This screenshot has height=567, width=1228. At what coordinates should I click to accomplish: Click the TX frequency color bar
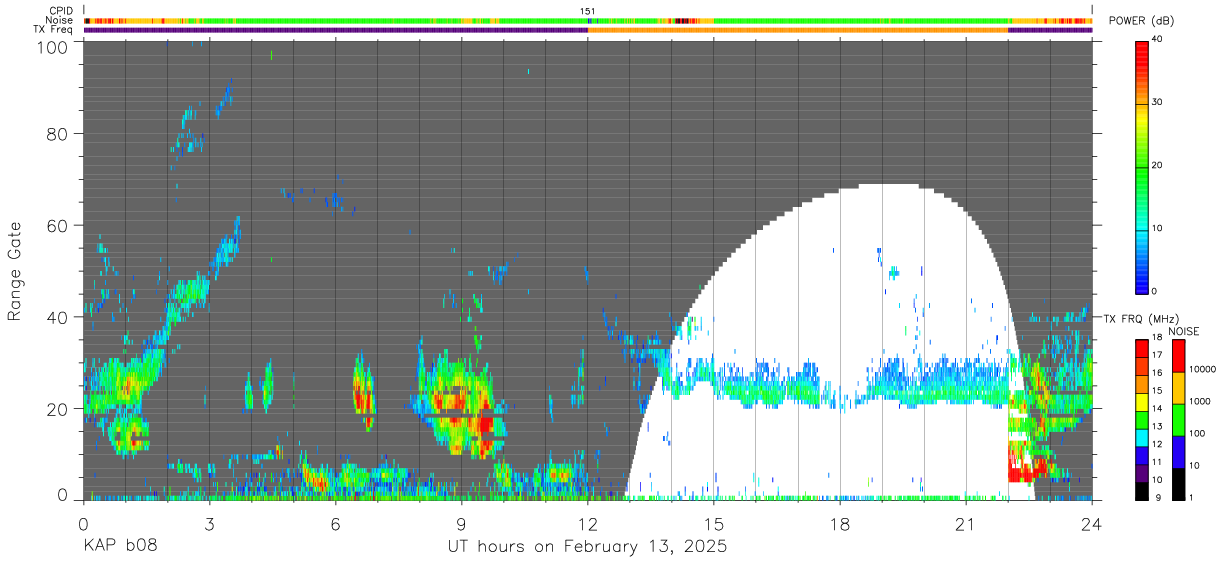1141,419
